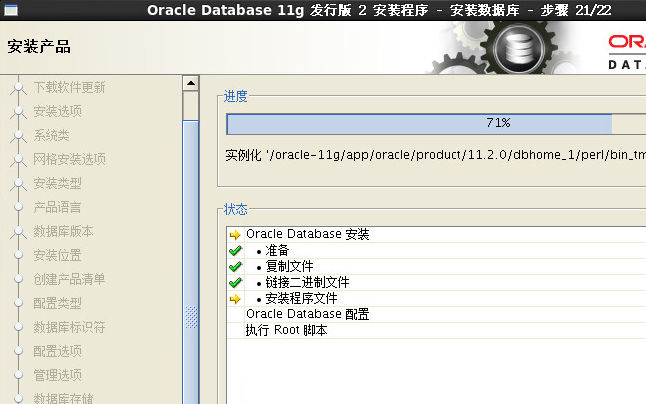The width and height of the screenshot is (646, 404).
Task: Click the sidebar vertical scrollbar thumb
Action: [190, 262]
